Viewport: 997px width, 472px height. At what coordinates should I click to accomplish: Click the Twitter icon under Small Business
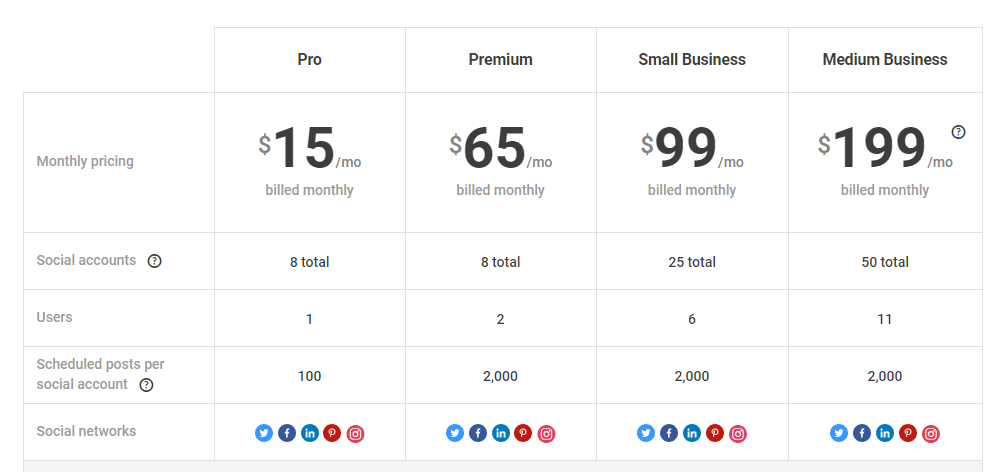645,433
